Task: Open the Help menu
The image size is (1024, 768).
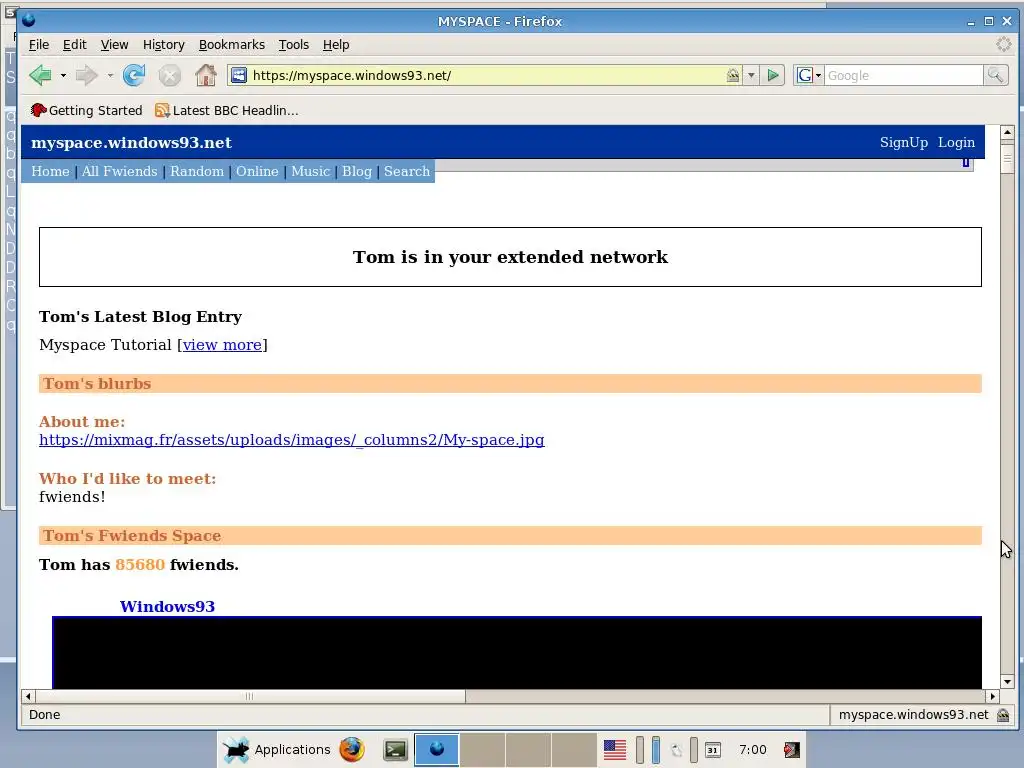Action: coord(336,44)
